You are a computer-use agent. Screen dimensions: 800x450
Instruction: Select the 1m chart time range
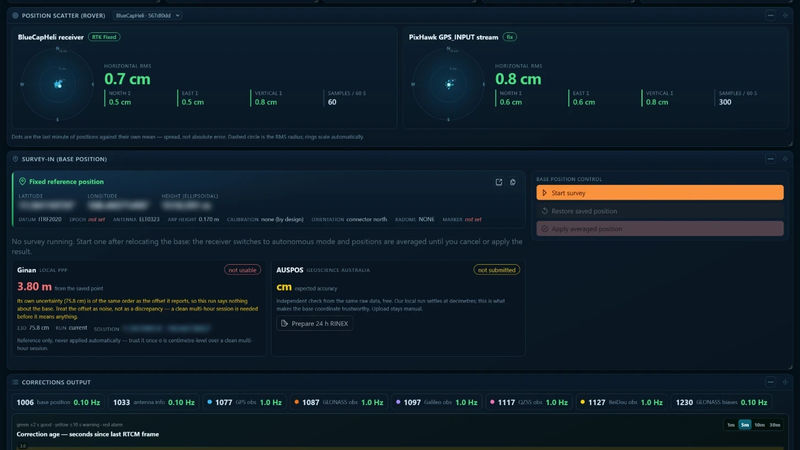point(731,425)
